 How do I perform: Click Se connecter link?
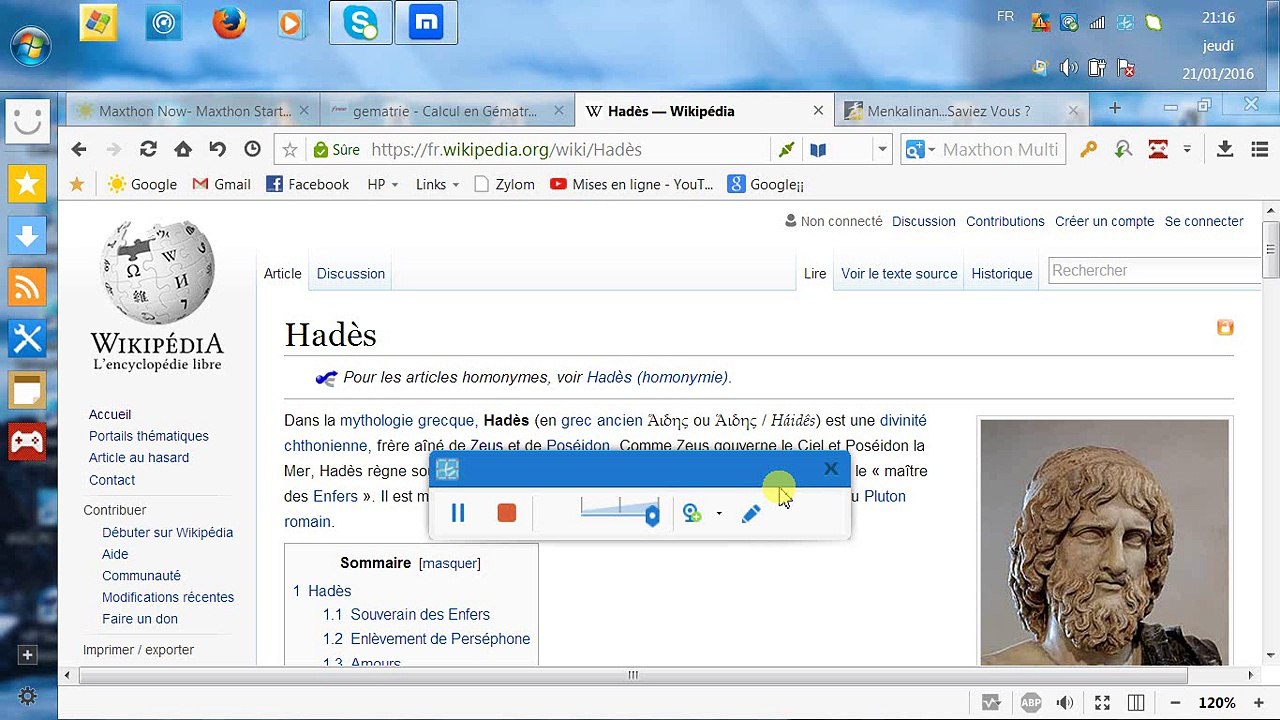coord(1204,221)
